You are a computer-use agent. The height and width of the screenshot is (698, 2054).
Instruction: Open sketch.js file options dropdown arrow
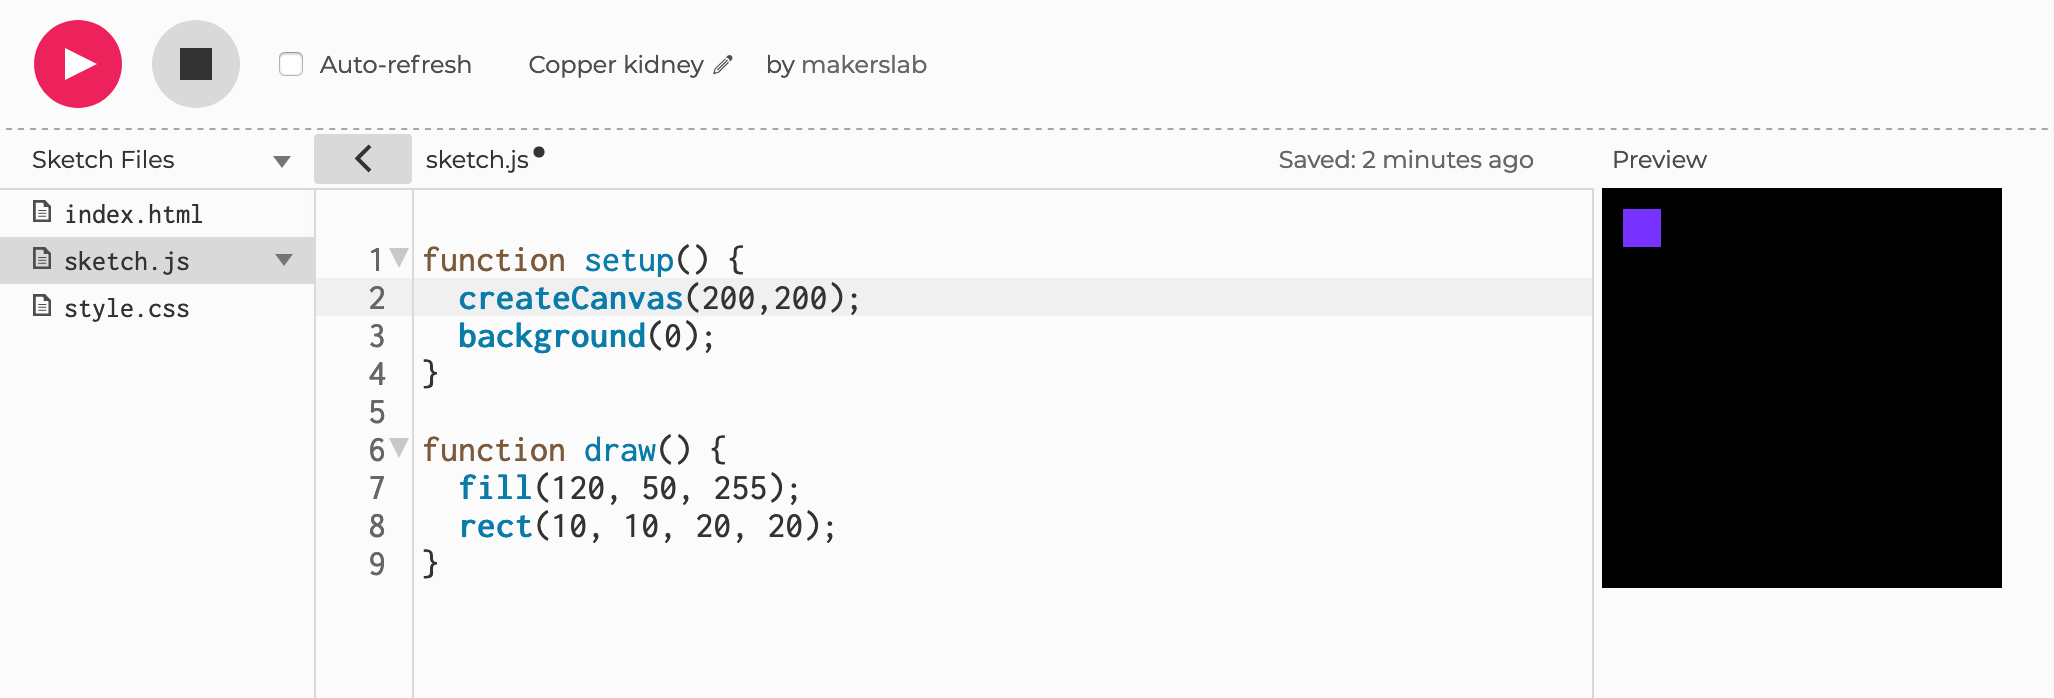pos(284,260)
